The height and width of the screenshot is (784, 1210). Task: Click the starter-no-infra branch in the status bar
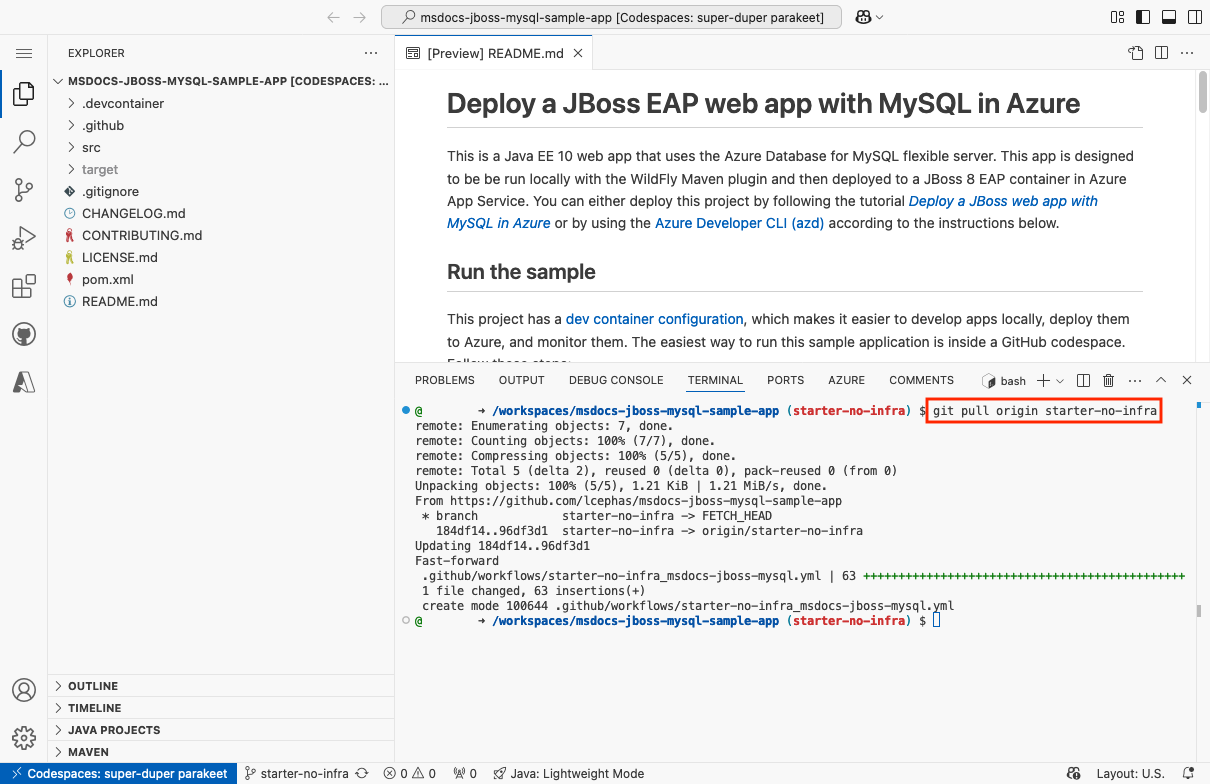click(x=296, y=773)
